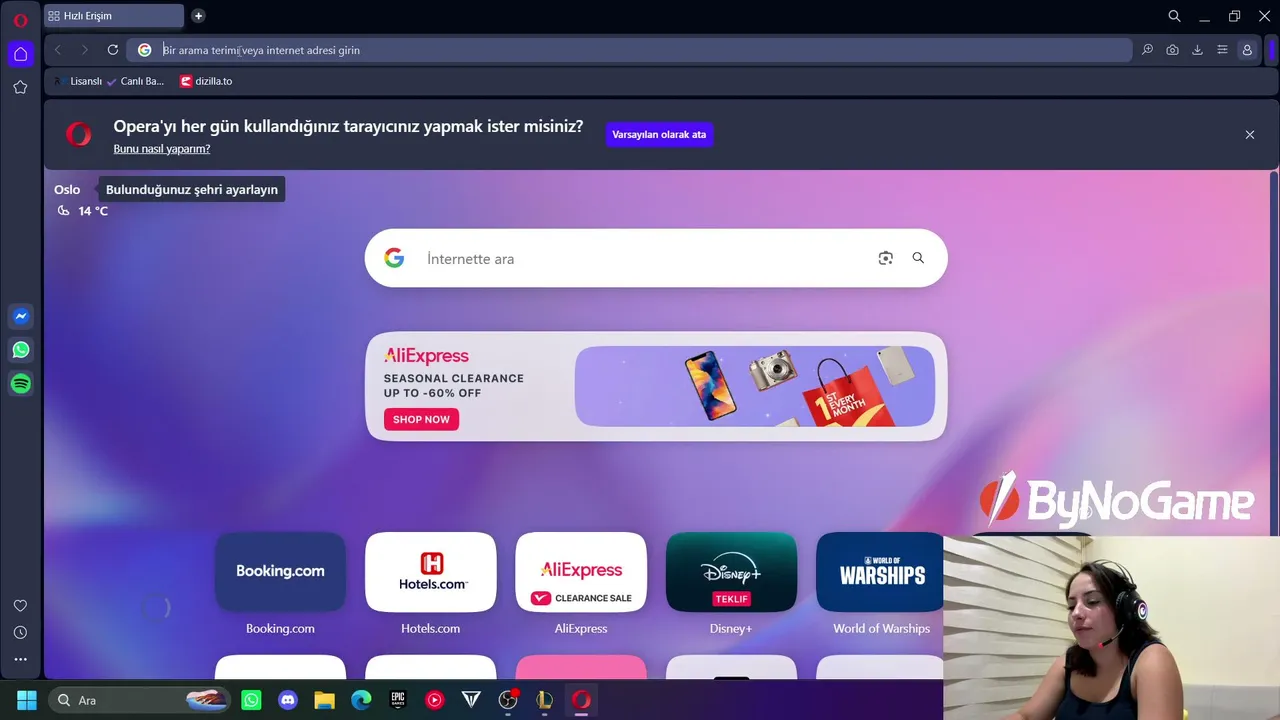Open Messenger in the sidebar
The width and height of the screenshot is (1280, 720).
(20, 316)
